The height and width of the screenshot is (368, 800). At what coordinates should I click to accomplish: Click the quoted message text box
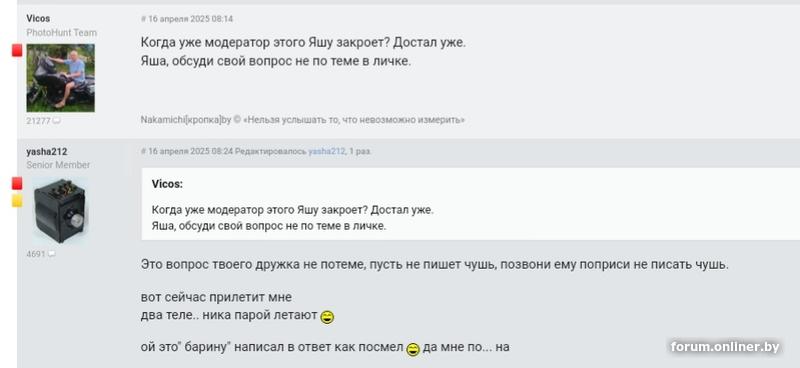click(x=470, y=204)
